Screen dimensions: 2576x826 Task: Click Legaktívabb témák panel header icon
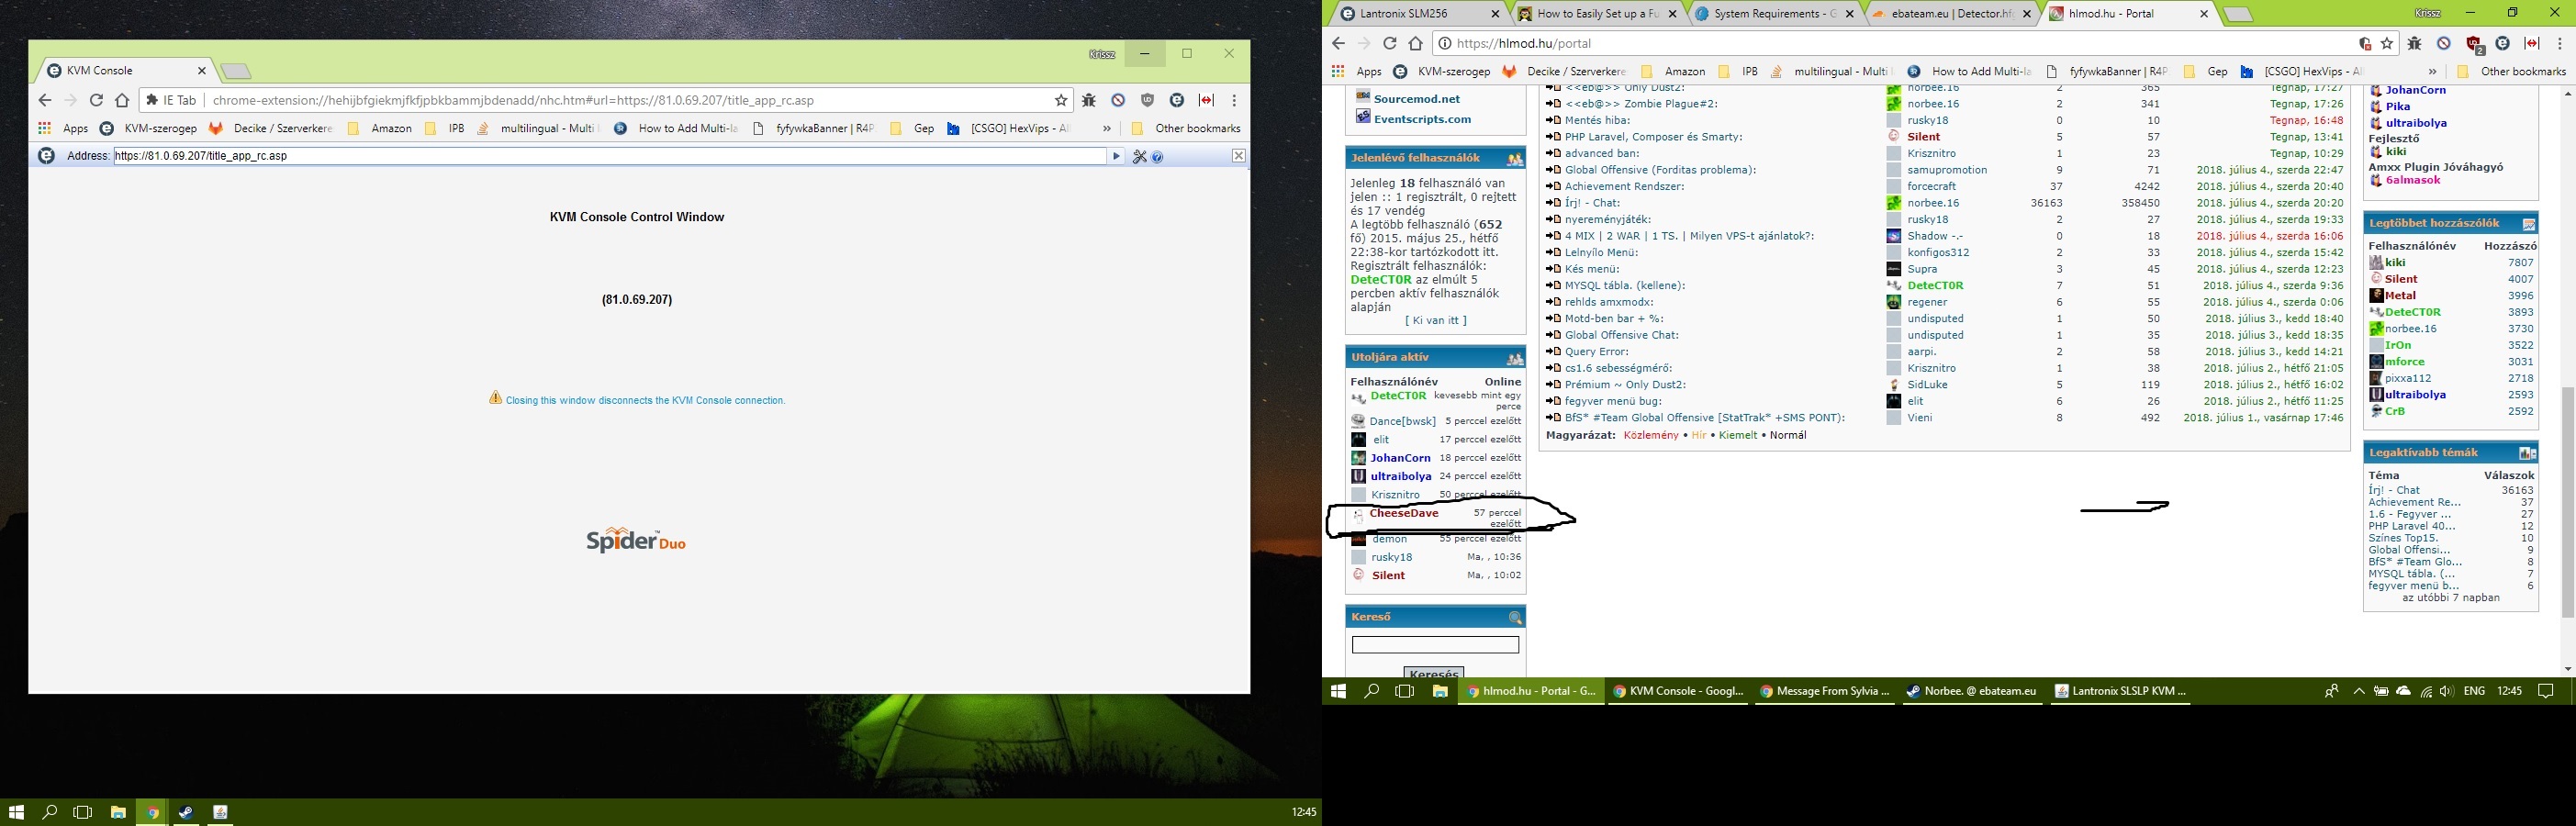pyautogui.click(x=2526, y=453)
